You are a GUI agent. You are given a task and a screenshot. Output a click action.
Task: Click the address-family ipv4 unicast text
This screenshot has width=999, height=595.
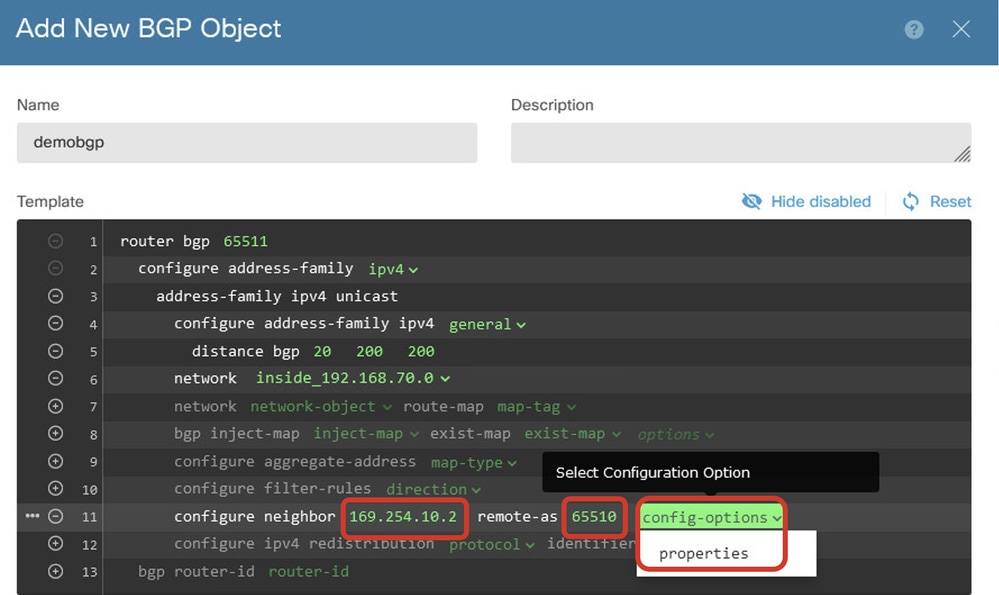[x=277, y=296]
